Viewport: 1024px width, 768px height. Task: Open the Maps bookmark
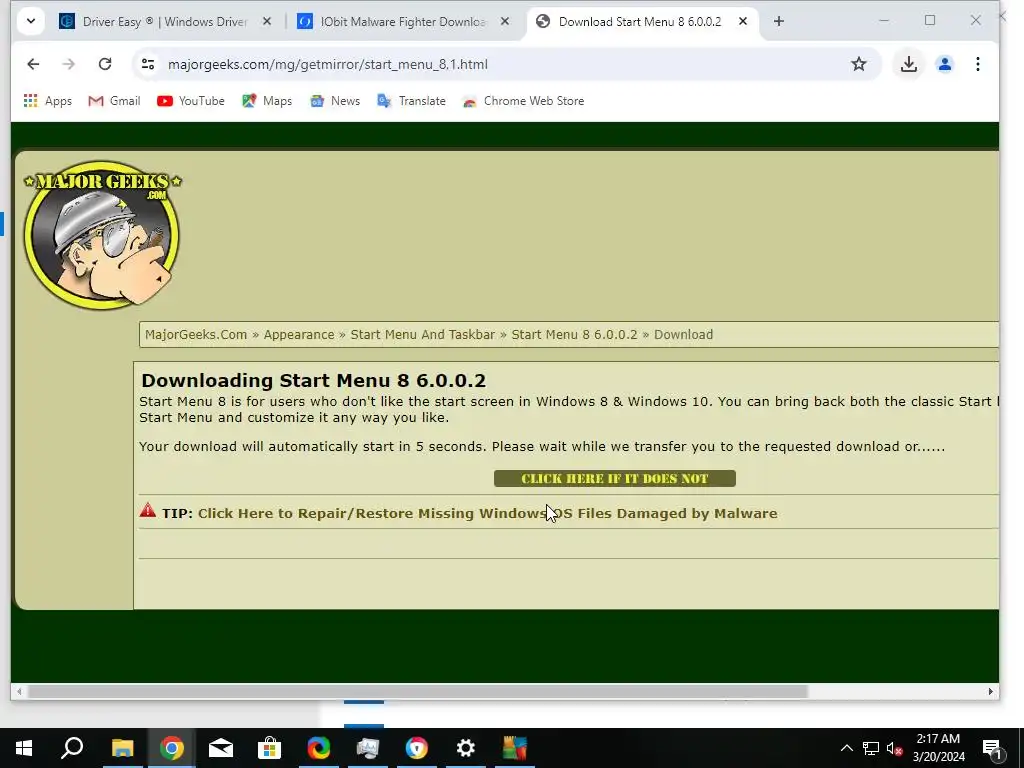[x=267, y=101]
